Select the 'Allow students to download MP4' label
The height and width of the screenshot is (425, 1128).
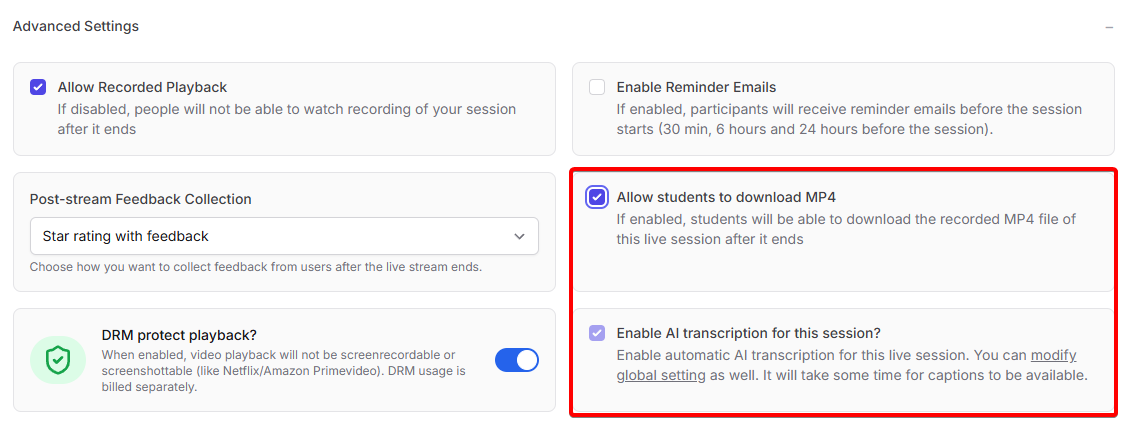pos(726,197)
